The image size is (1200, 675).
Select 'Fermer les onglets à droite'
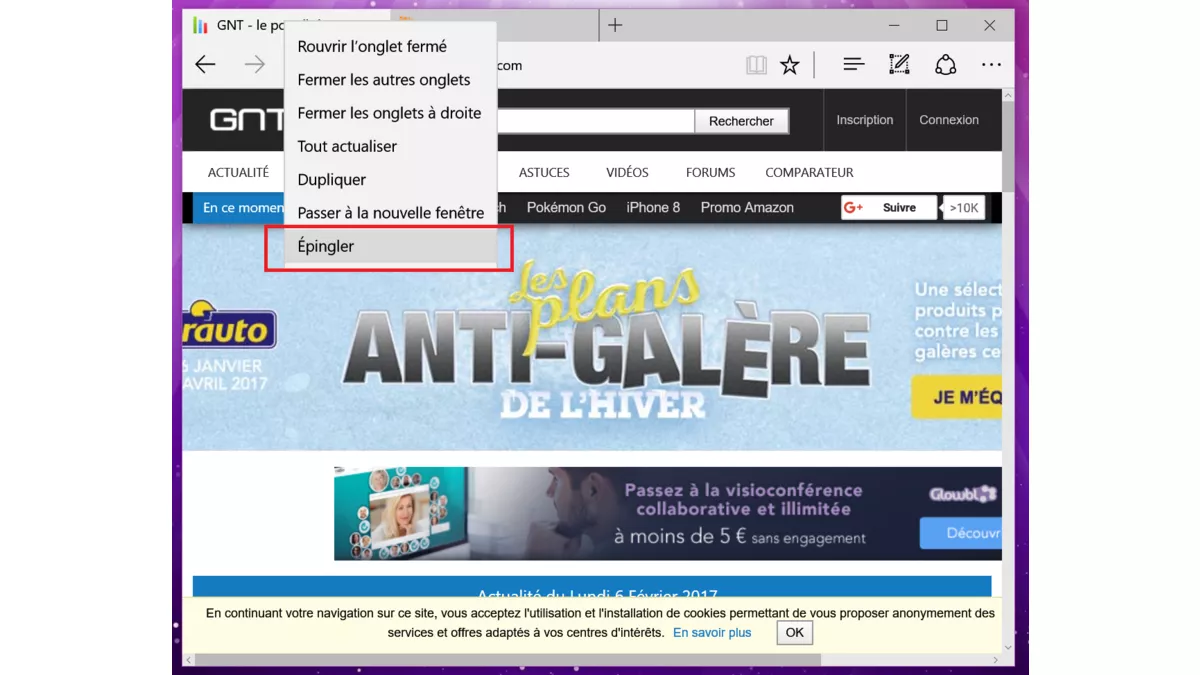coord(391,113)
